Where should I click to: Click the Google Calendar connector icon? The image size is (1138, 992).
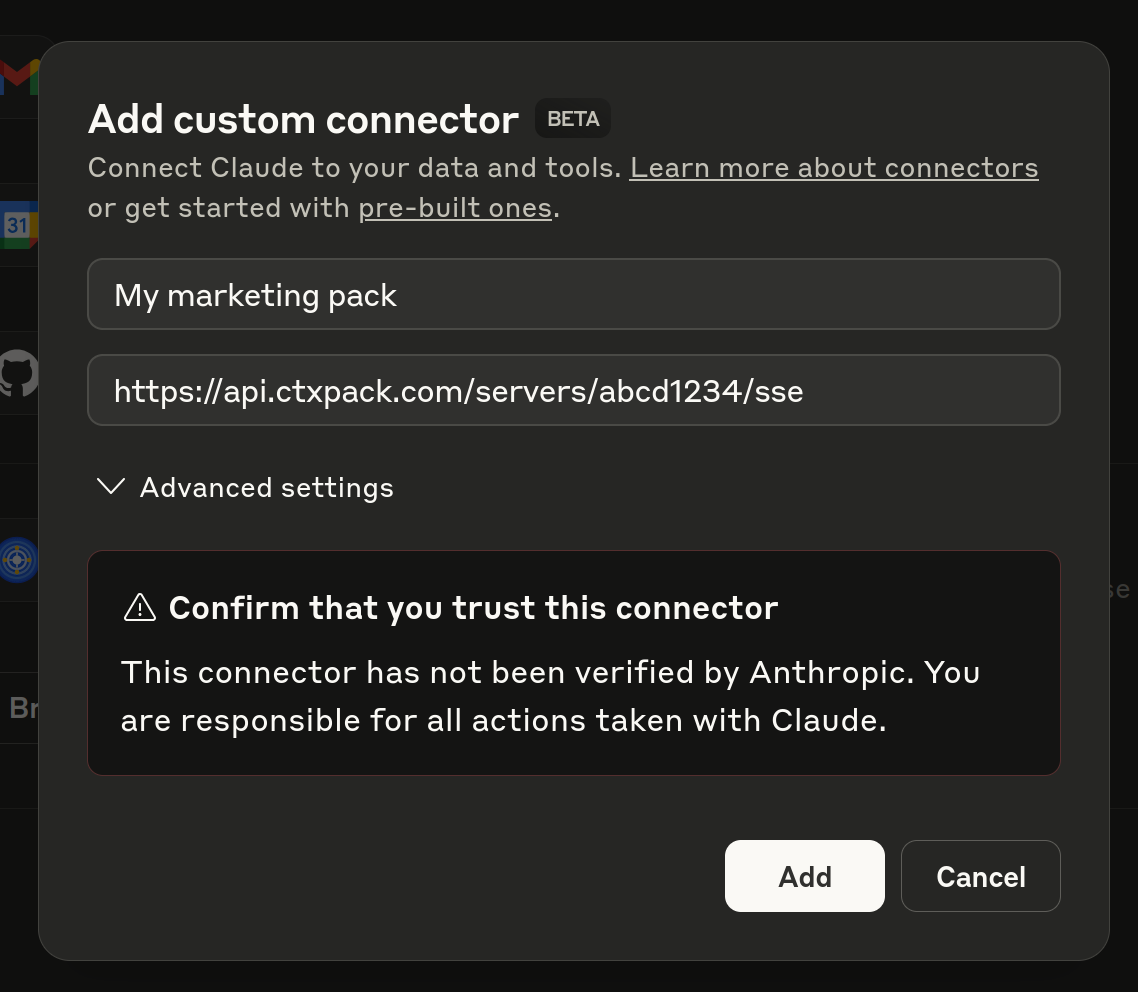tap(20, 225)
